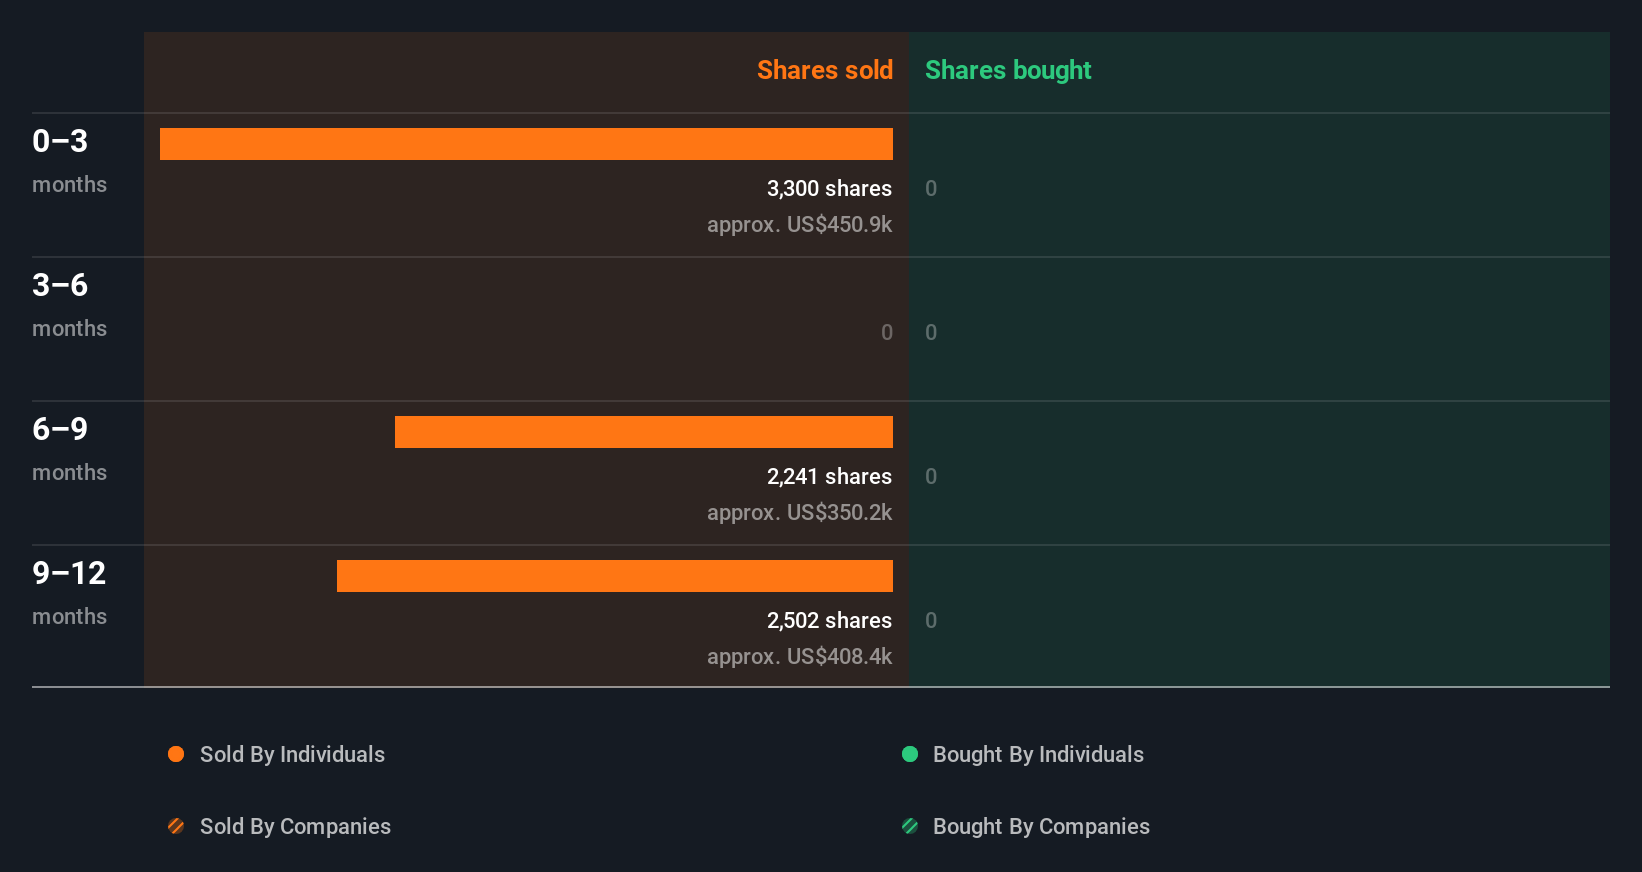Click approx. US$408.4k amount

(799, 656)
